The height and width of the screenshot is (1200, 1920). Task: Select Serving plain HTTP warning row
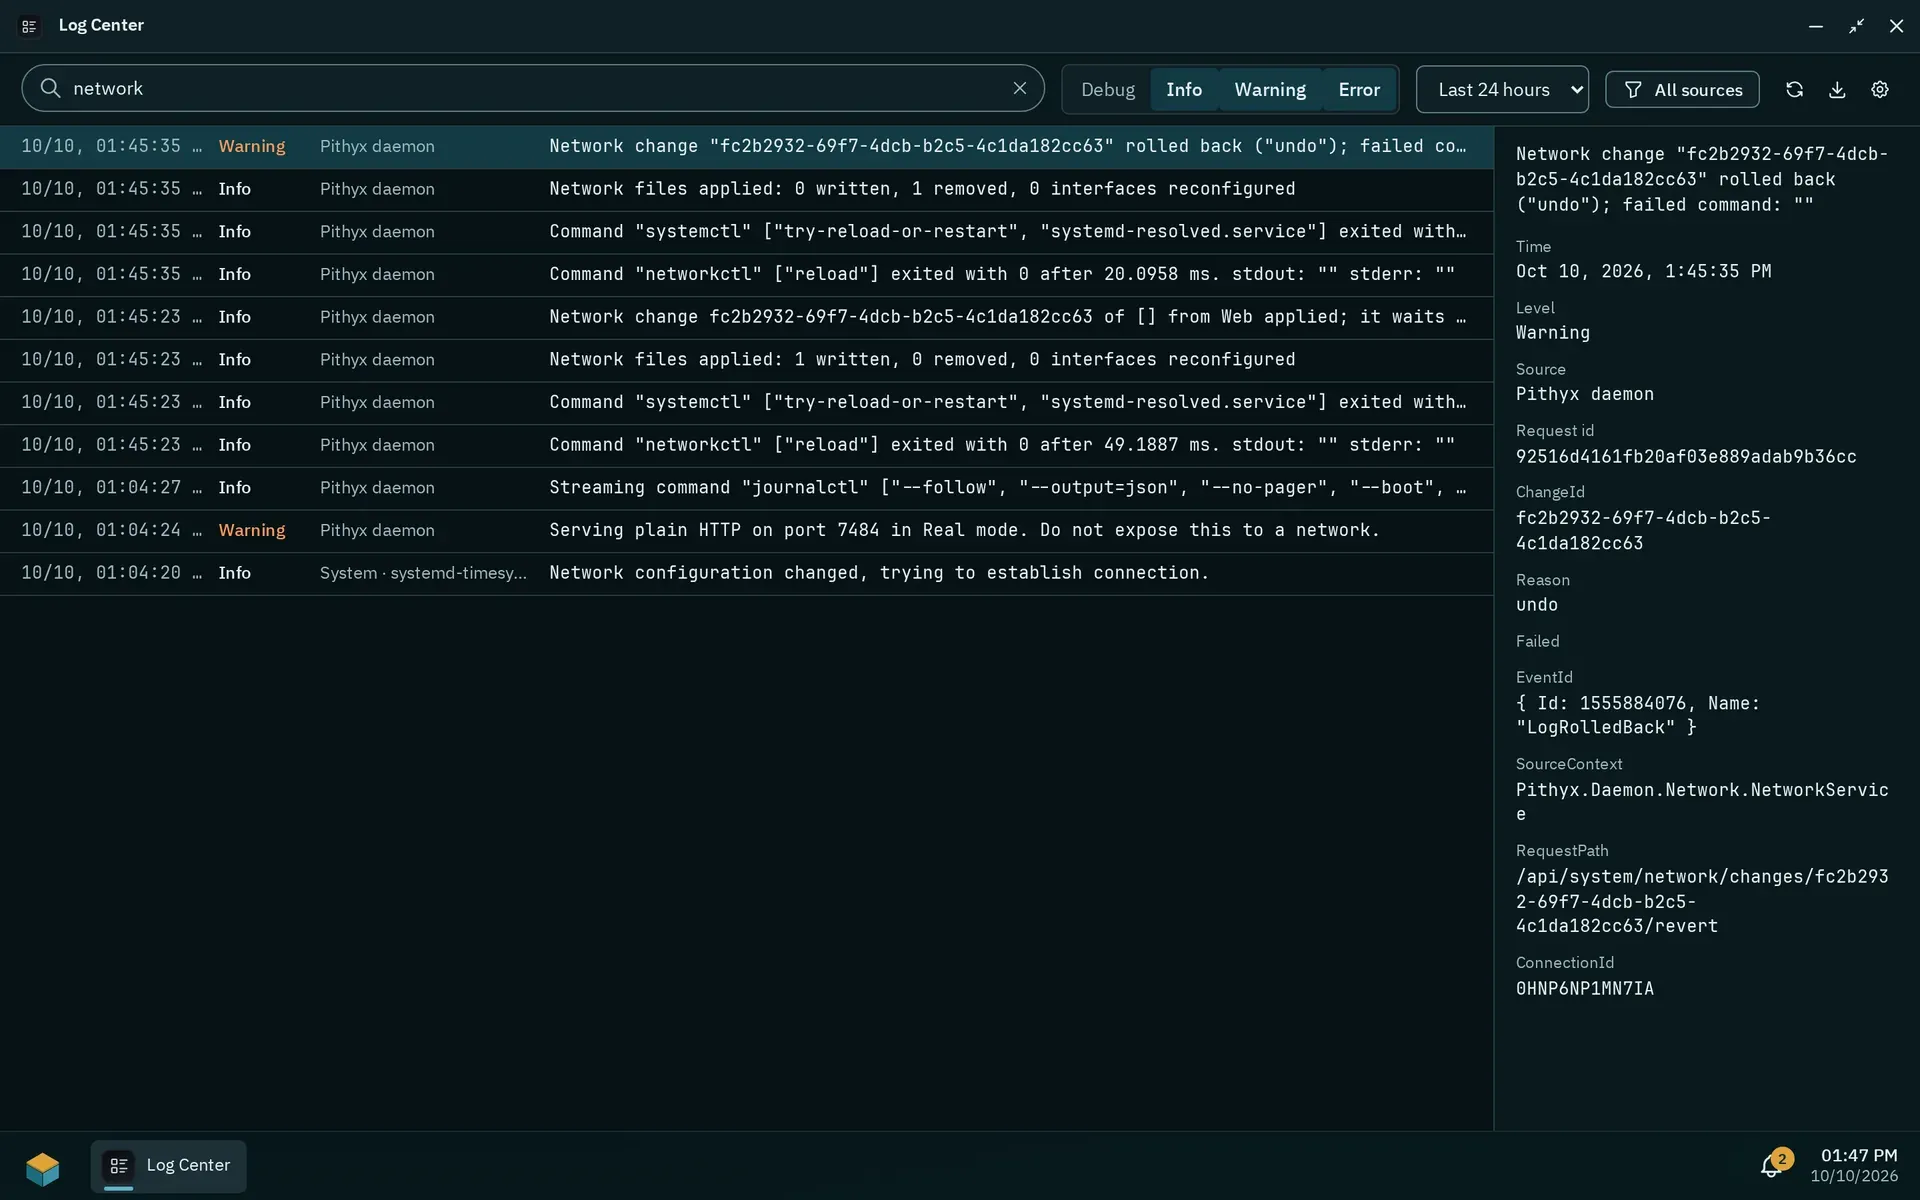click(746, 531)
